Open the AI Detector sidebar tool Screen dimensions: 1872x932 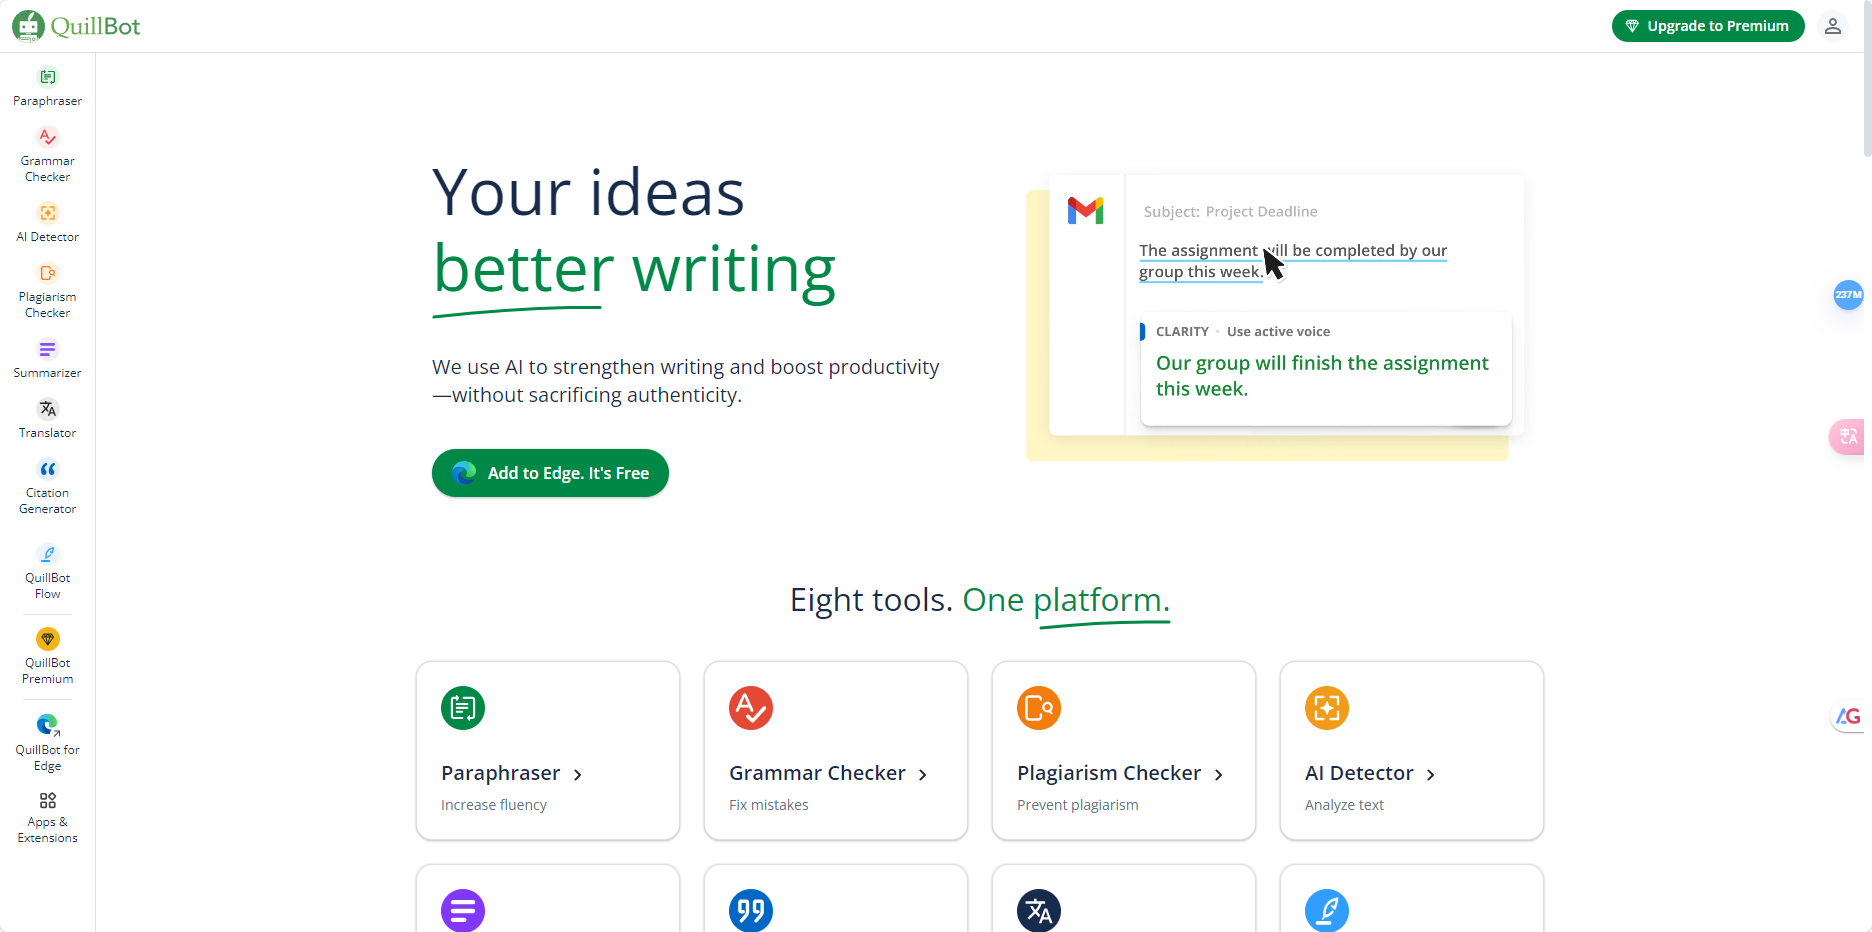(47, 222)
